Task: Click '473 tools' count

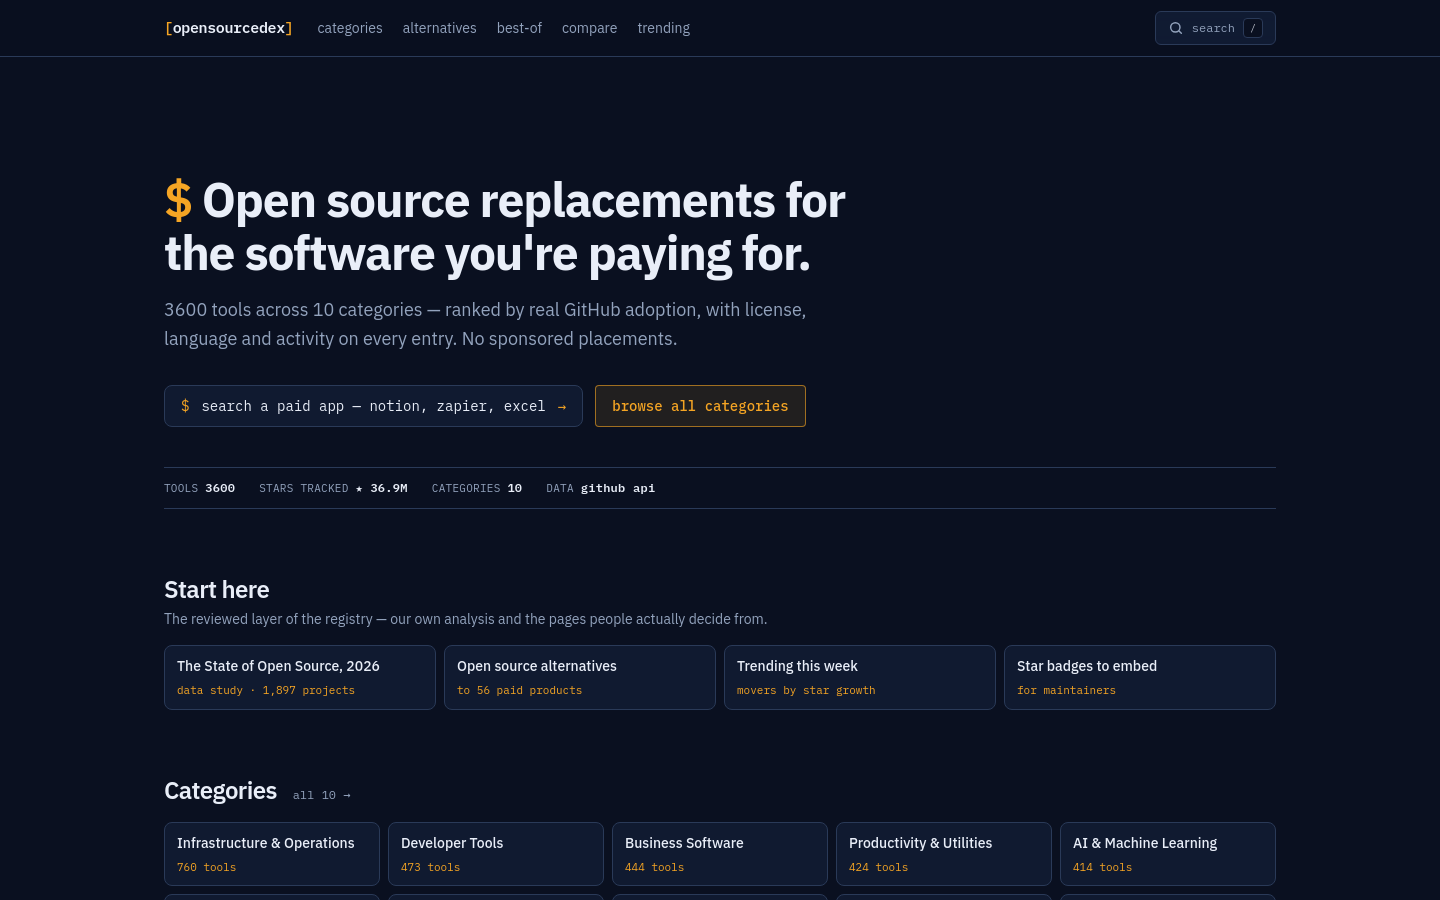Action: [x=430, y=867]
